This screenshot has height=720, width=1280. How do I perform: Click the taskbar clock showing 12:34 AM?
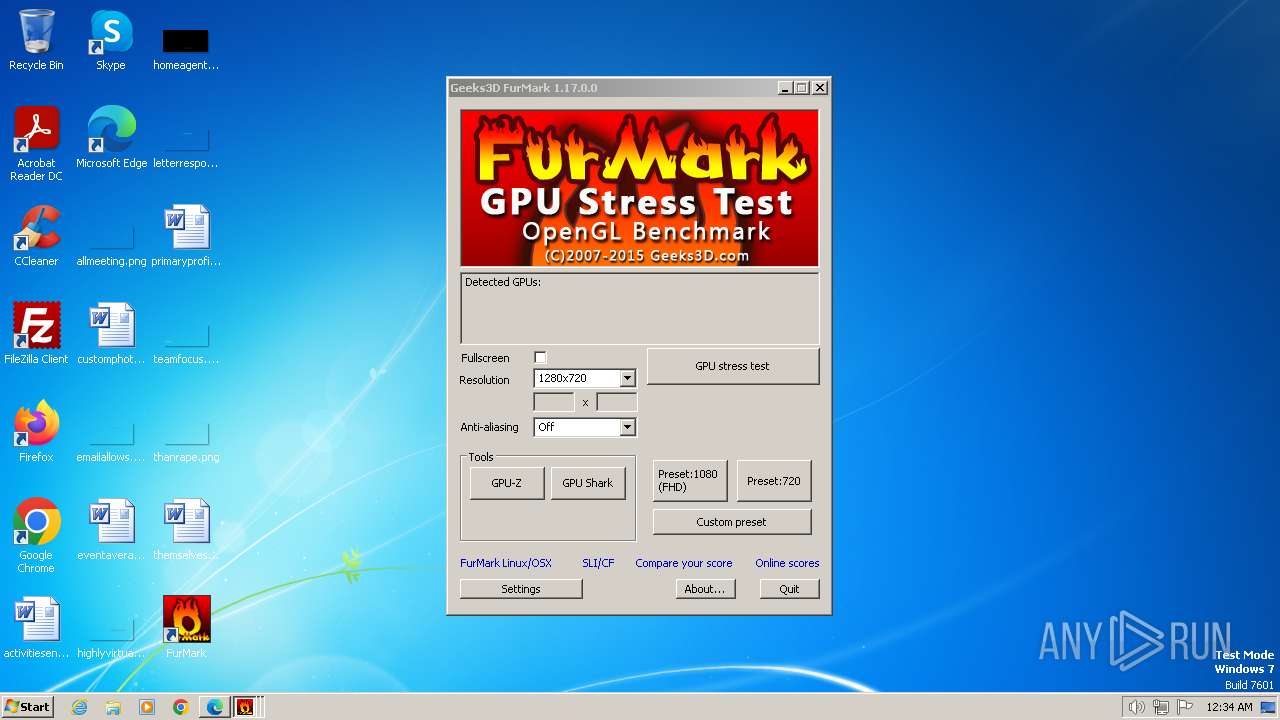[1229, 707]
